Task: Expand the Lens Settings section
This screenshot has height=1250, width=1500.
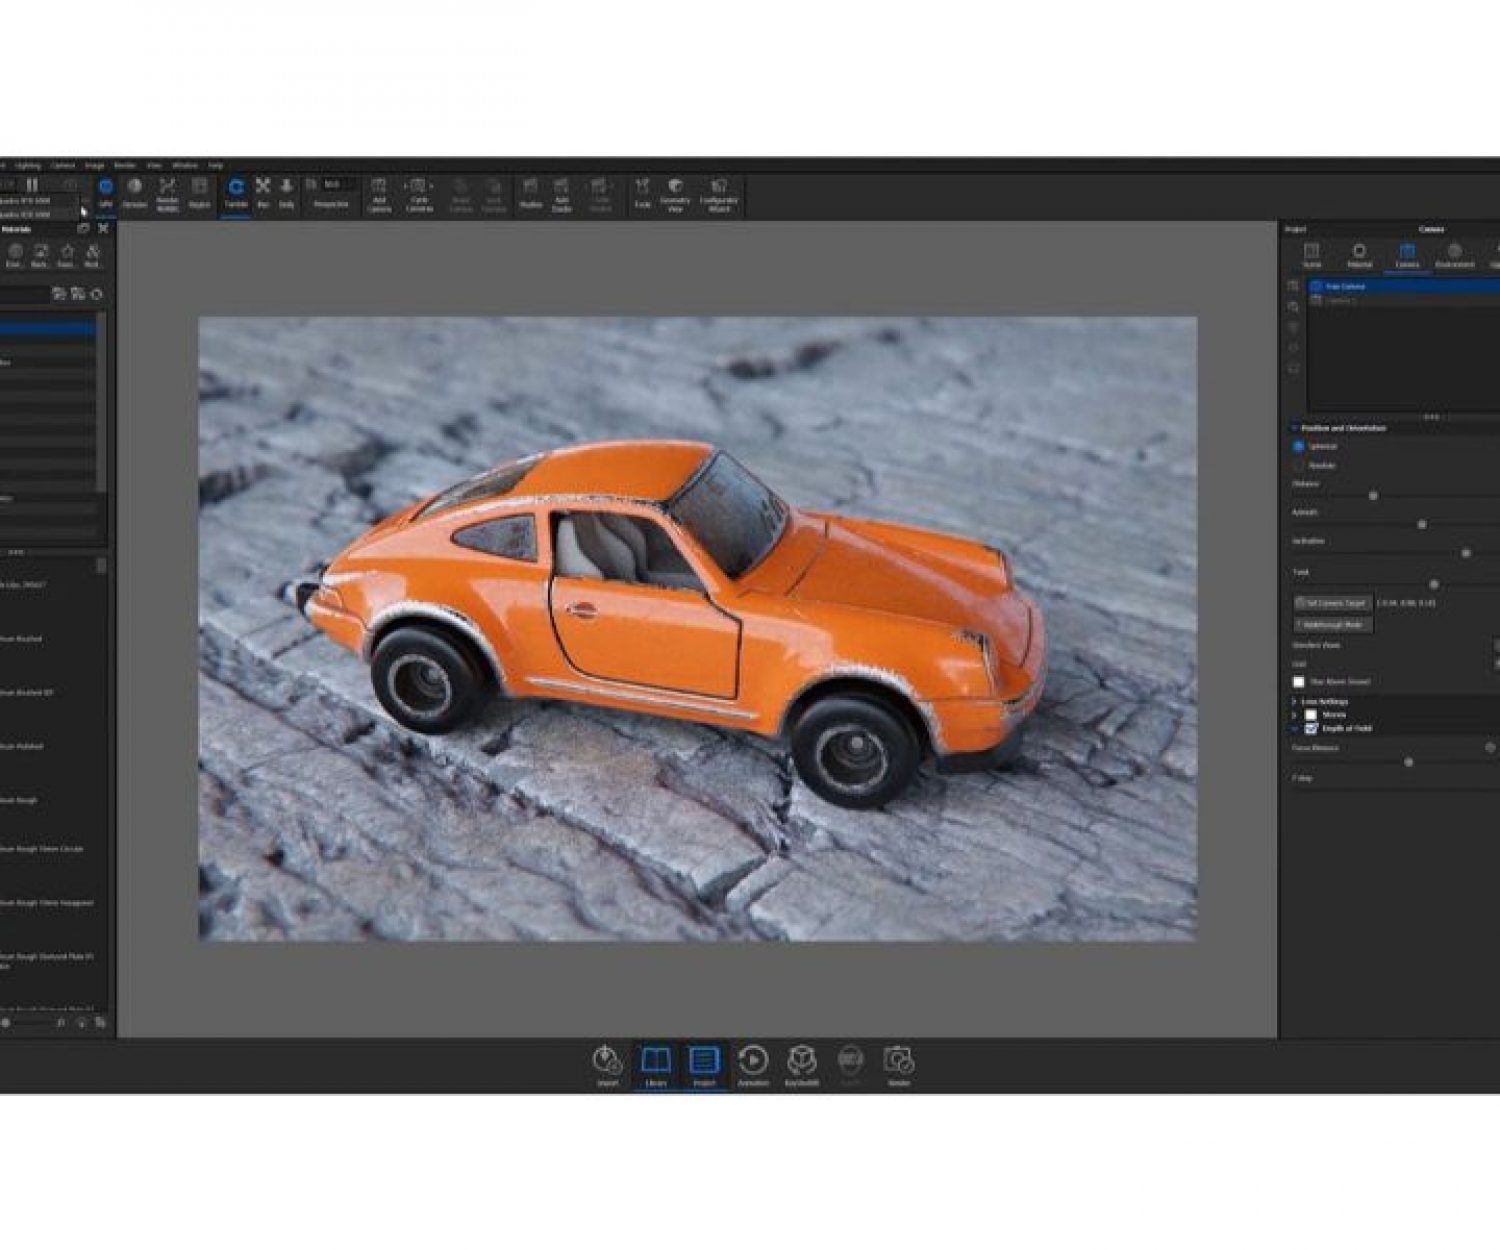Action: (1294, 702)
